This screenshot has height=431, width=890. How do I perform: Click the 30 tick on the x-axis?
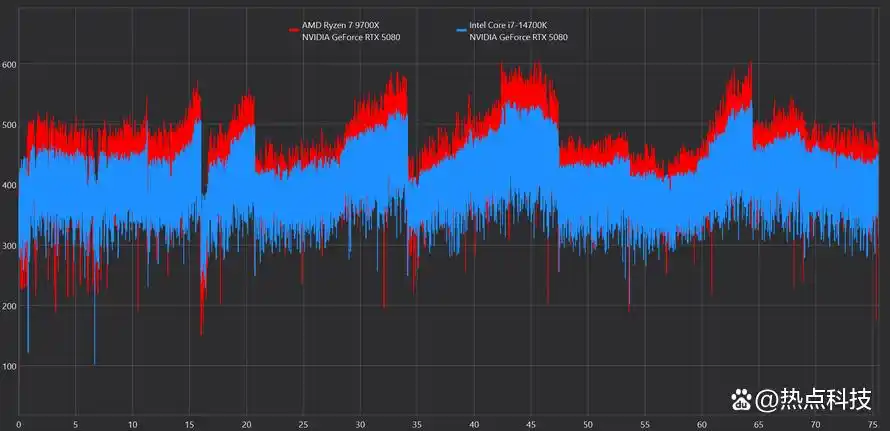pyautogui.click(x=360, y=424)
